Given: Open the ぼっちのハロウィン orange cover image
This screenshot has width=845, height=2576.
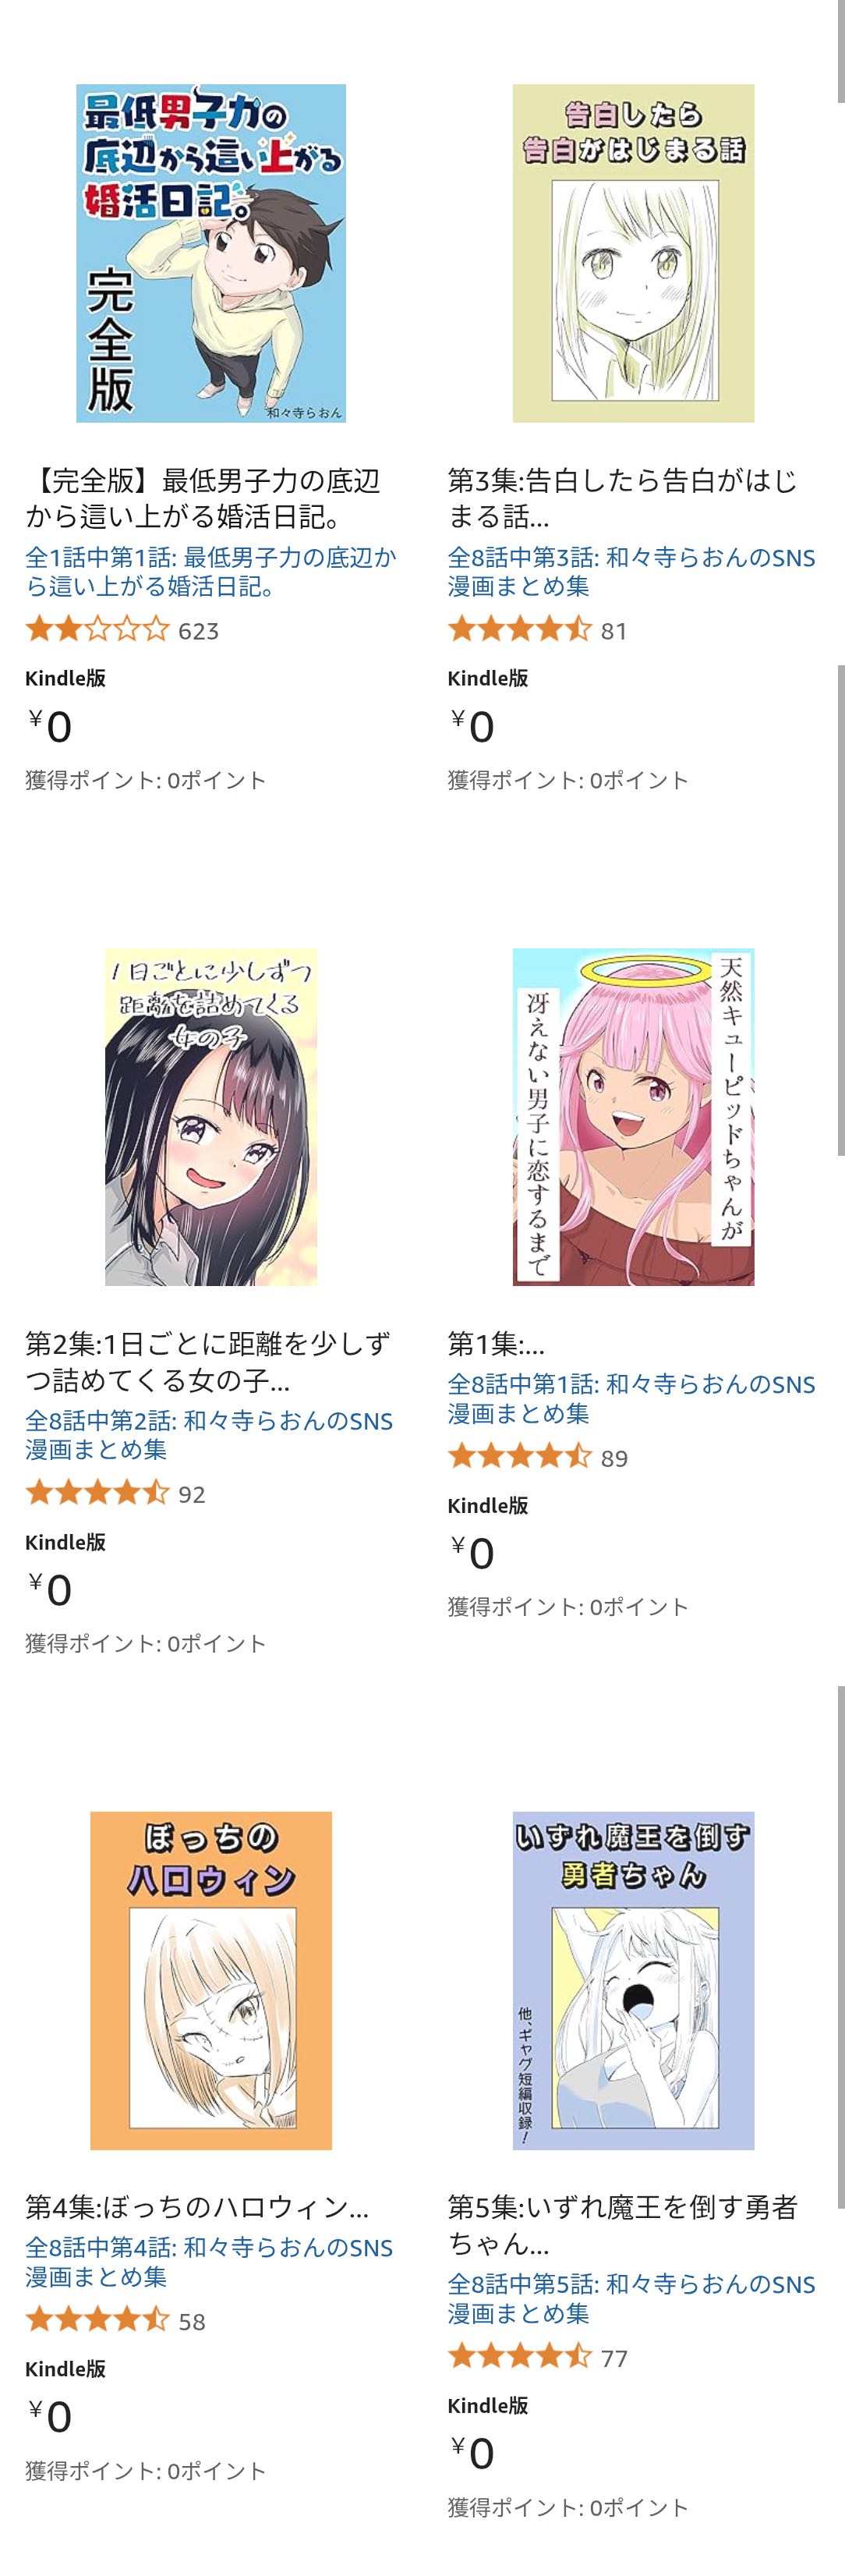Looking at the screenshot, I should [x=211, y=1980].
